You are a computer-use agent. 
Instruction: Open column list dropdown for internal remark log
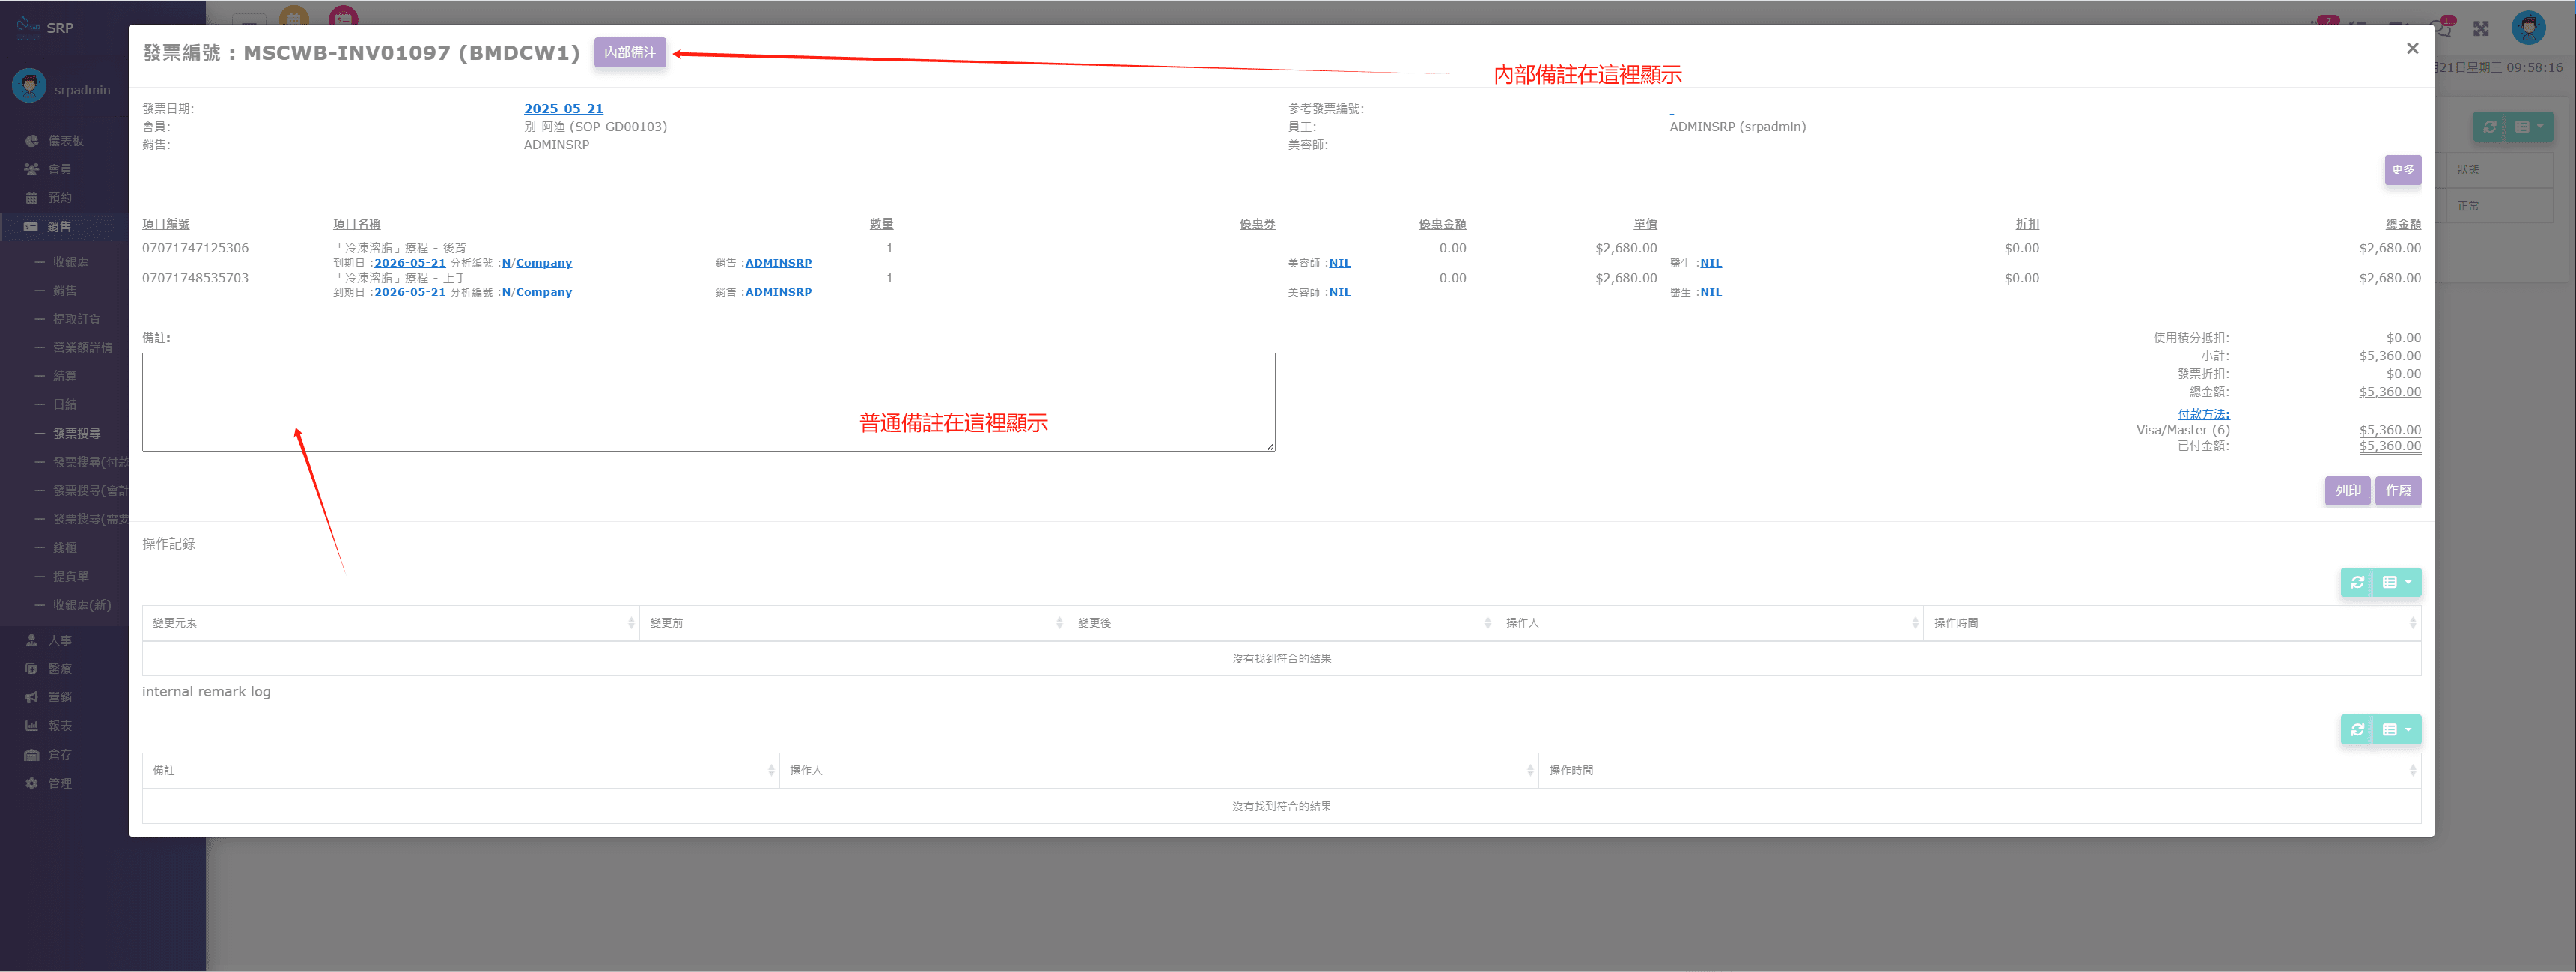click(2396, 729)
